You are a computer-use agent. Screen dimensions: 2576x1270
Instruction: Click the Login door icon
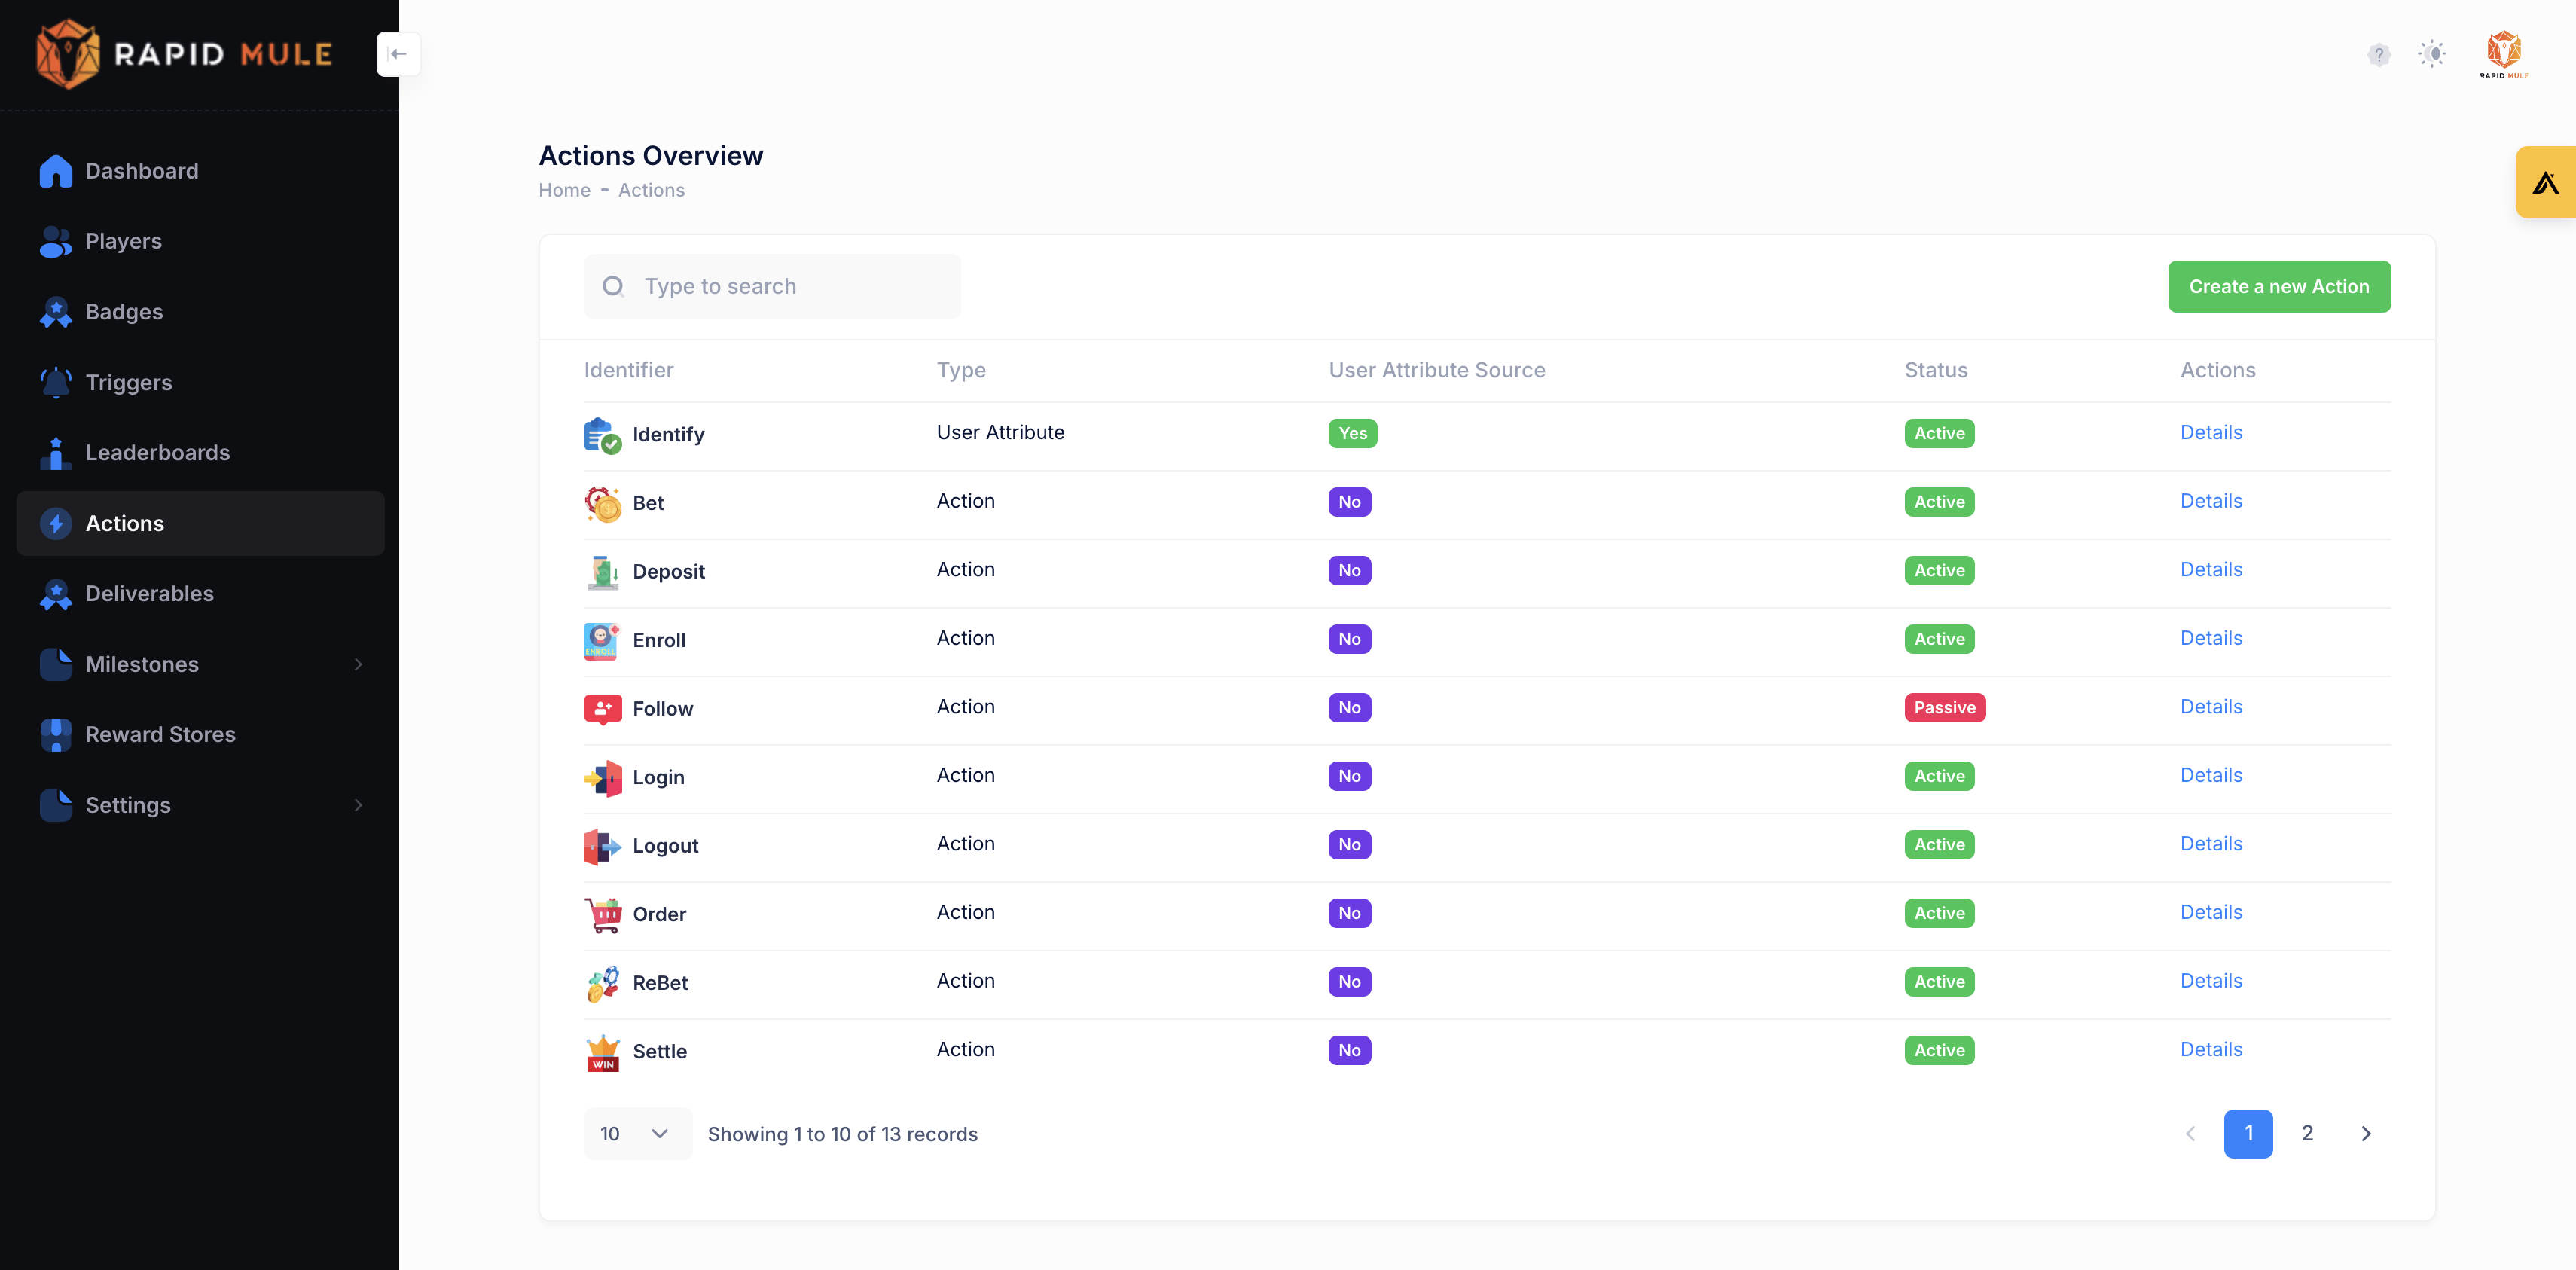pyautogui.click(x=602, y=777)
